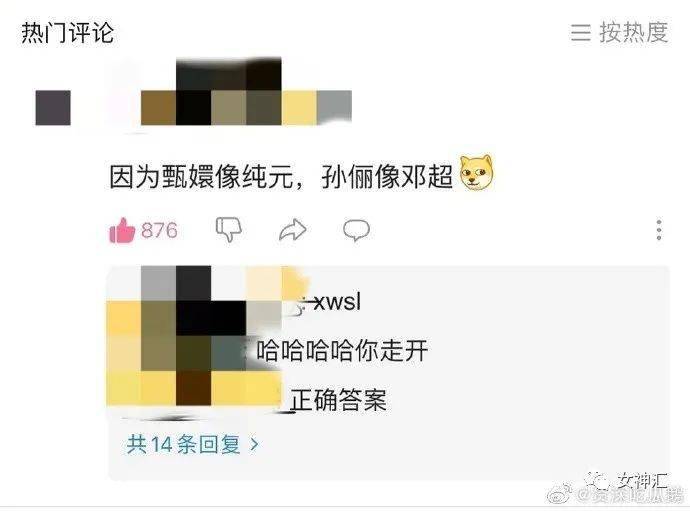The image size is (690, 511).
Task: Click the 女神汇 watermark label
Action: pos(643,481)
